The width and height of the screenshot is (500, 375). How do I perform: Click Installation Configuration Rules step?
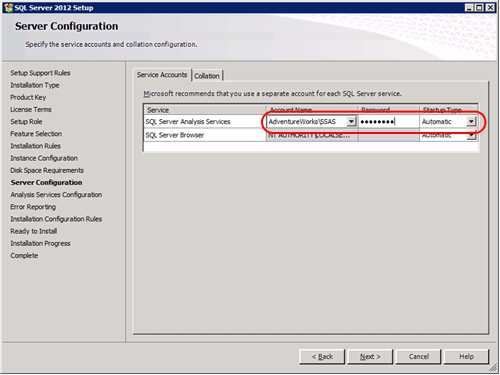coord(56,219)
